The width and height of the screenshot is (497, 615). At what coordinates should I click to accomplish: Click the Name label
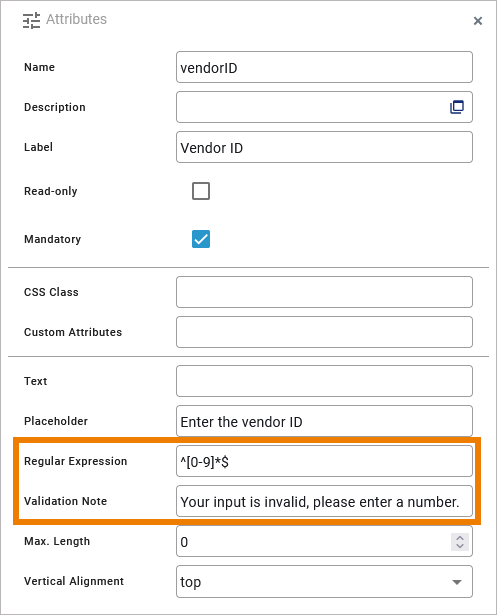click(40, 67)
